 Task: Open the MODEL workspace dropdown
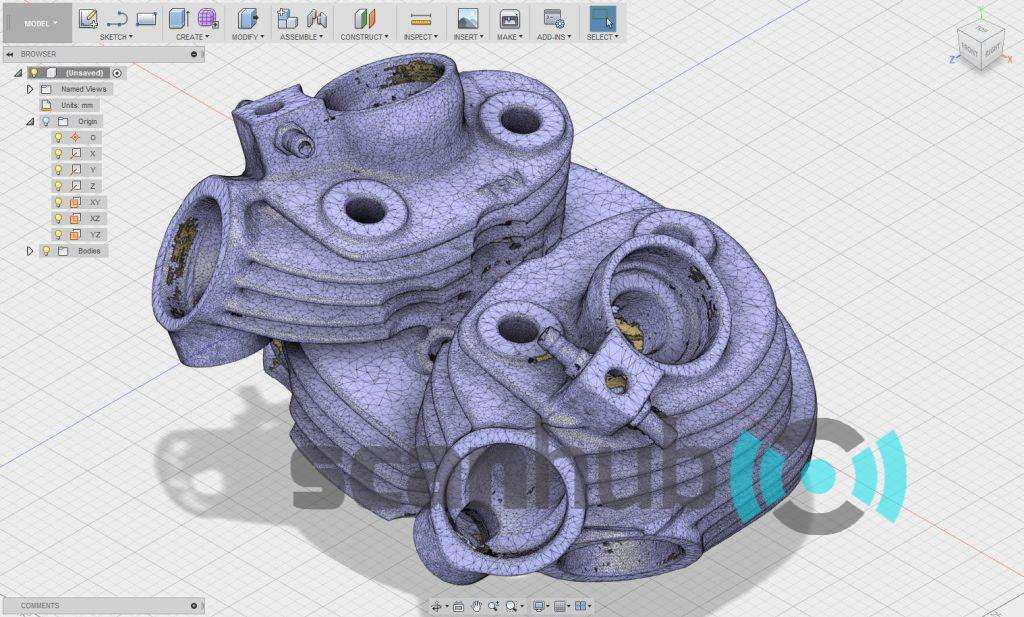point(40,21)
